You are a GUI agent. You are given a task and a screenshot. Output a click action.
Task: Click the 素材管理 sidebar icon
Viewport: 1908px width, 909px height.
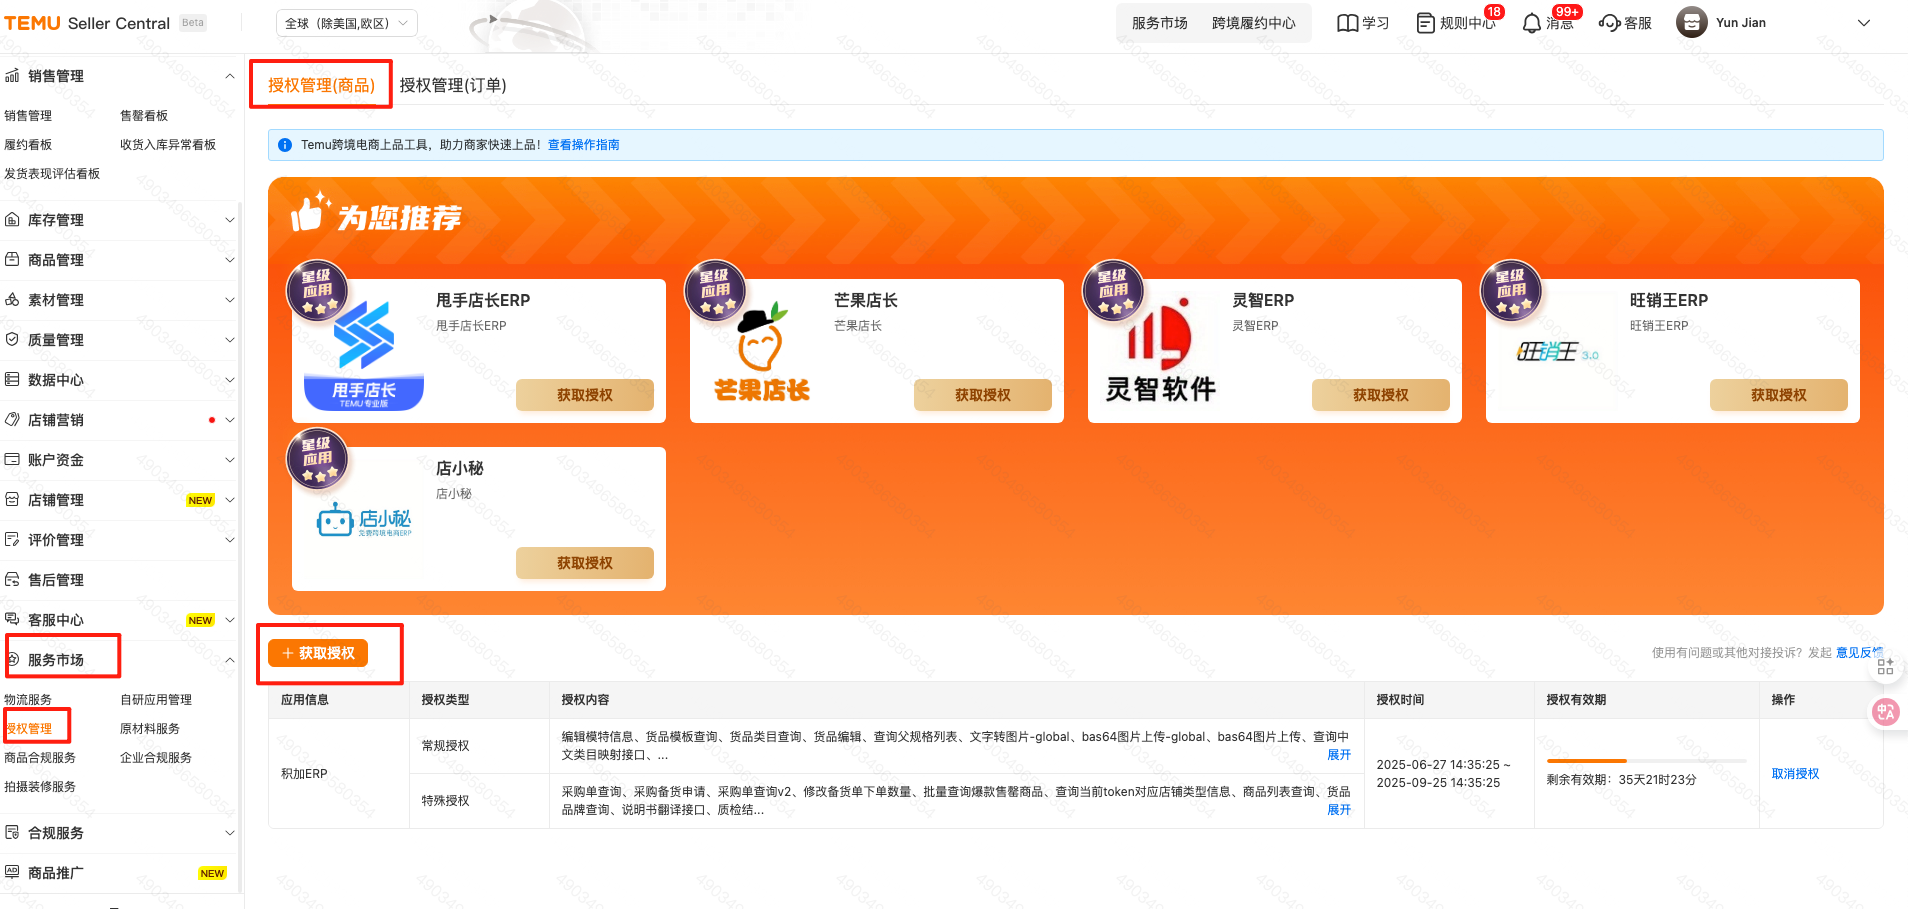13,300
